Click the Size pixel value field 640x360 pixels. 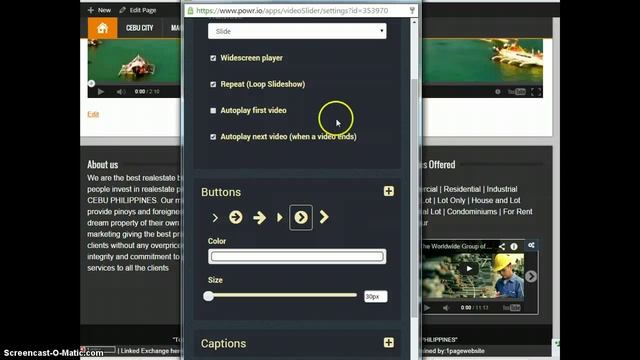coord(376,296)
